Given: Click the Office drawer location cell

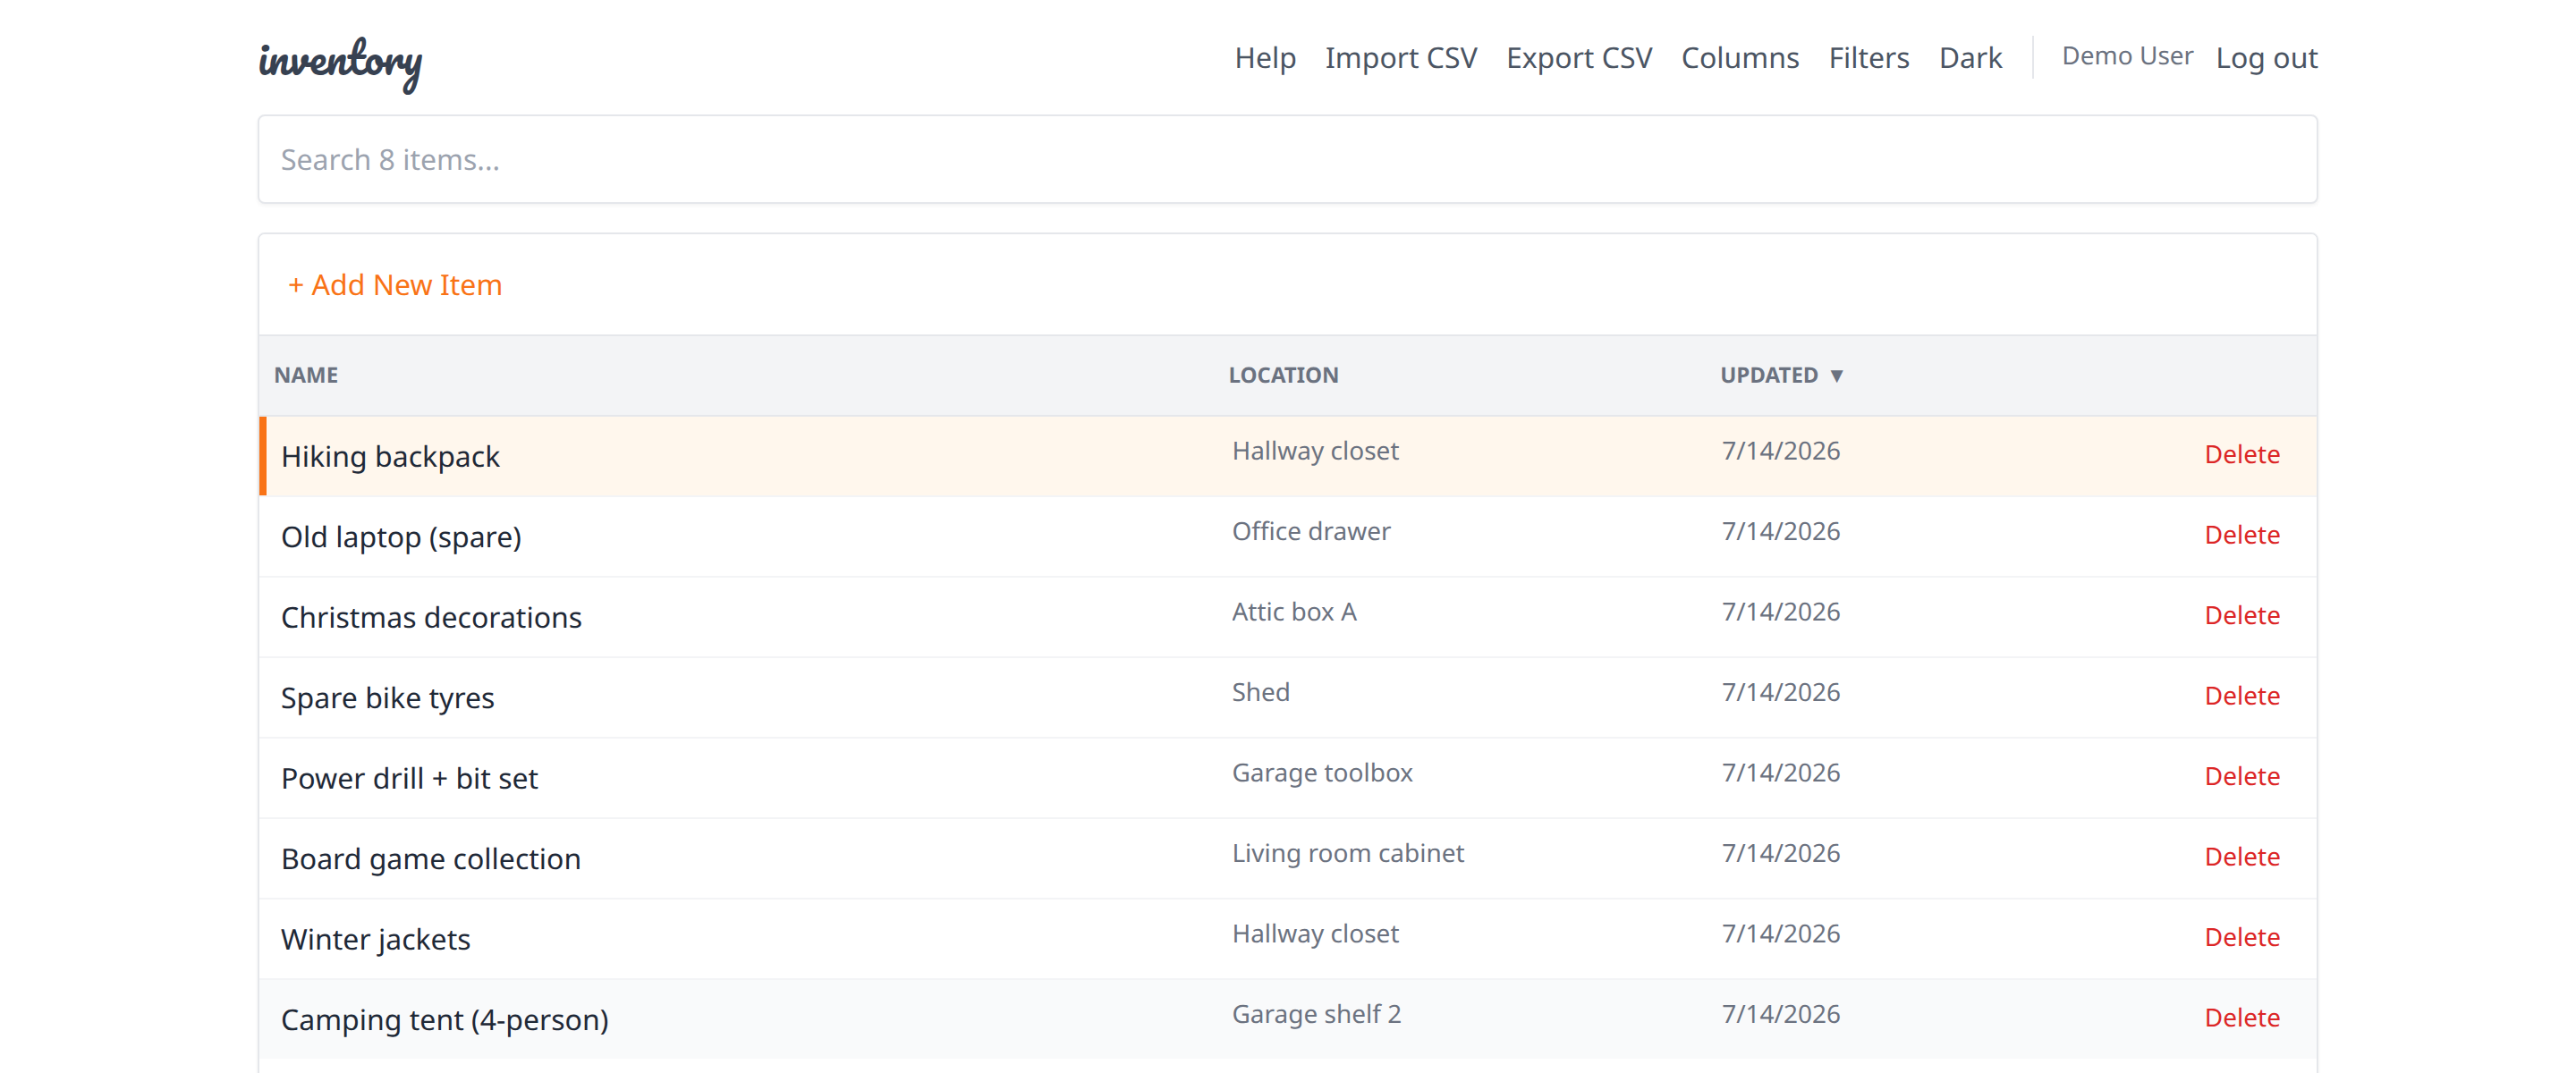Looking at the screenshot, I should click(x=1311, y=531).
